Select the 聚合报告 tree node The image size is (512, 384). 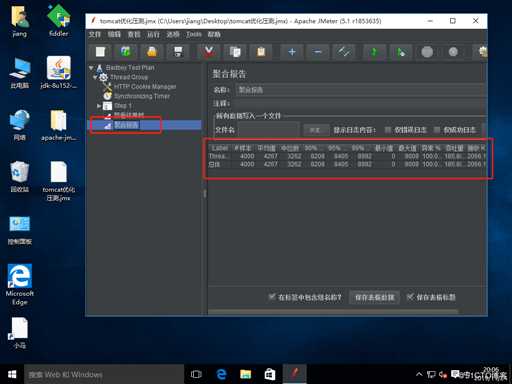pos(126,125)
